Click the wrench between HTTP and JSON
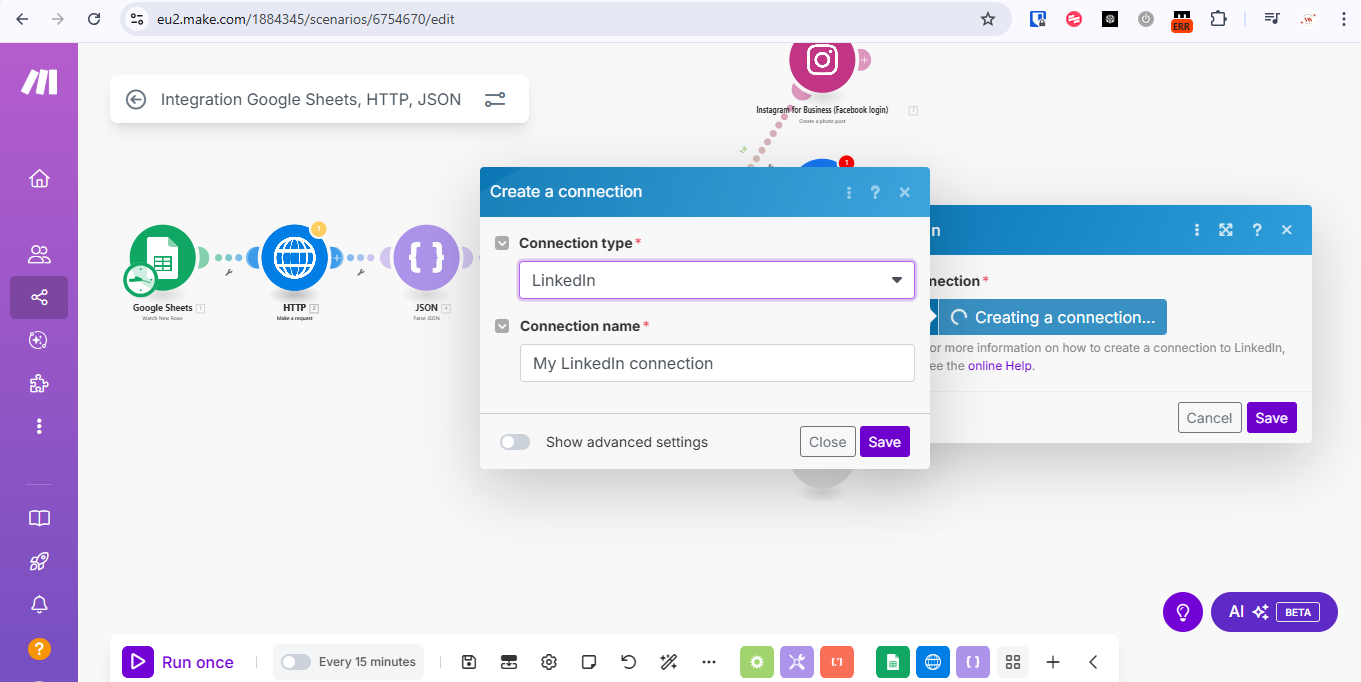The height and width of the screenshot is (682, 1361). (x=360, y=272)
